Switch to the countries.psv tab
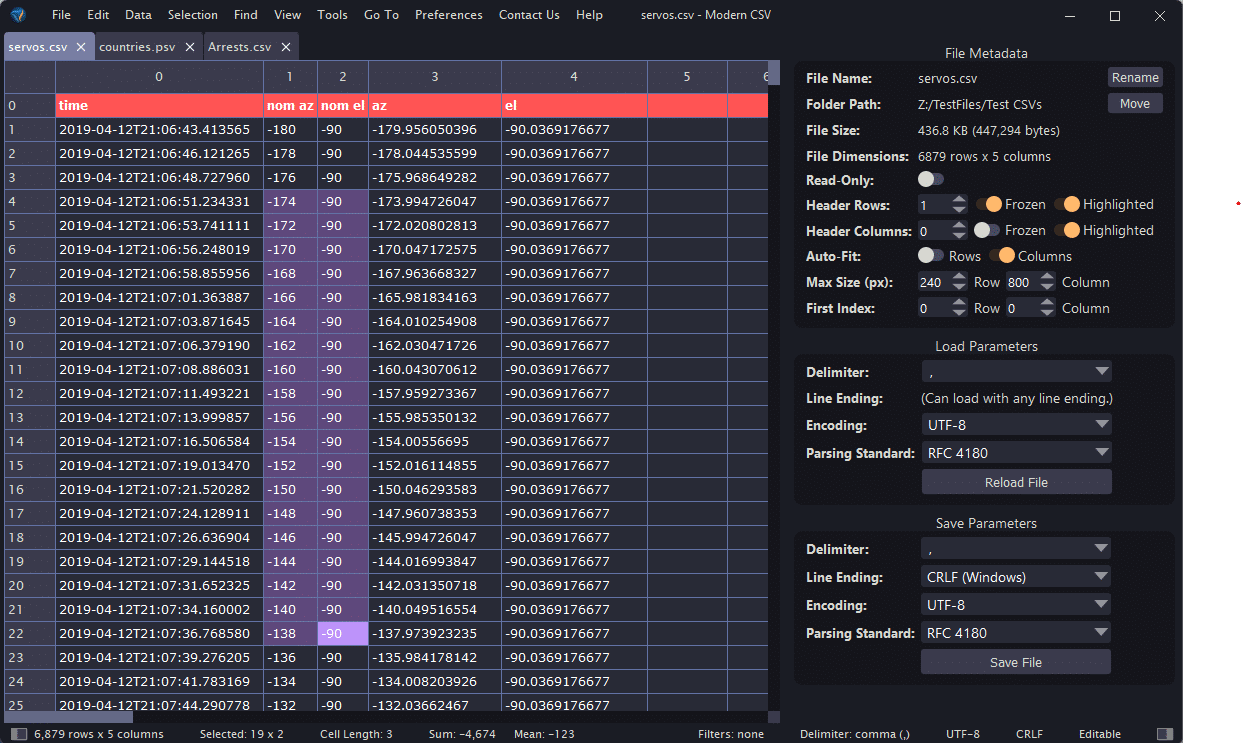This screenshot has width=1241, height=743. [138, 45]
